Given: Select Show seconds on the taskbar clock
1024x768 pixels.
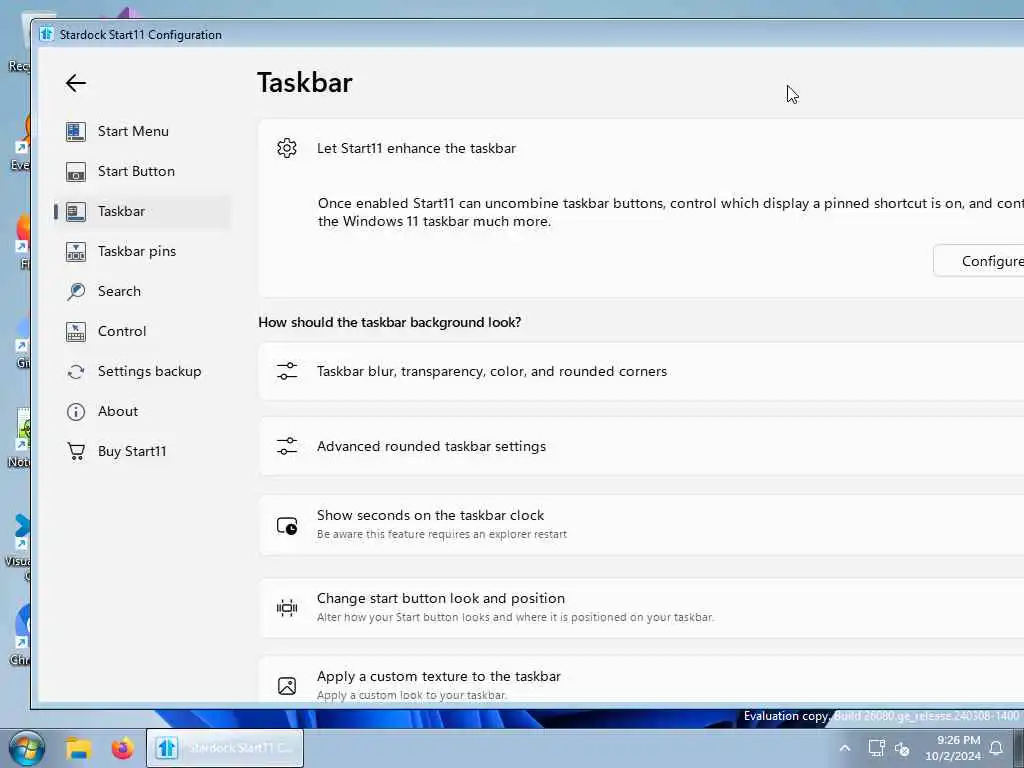Looking at the screenshot, I should pos(641,525).
